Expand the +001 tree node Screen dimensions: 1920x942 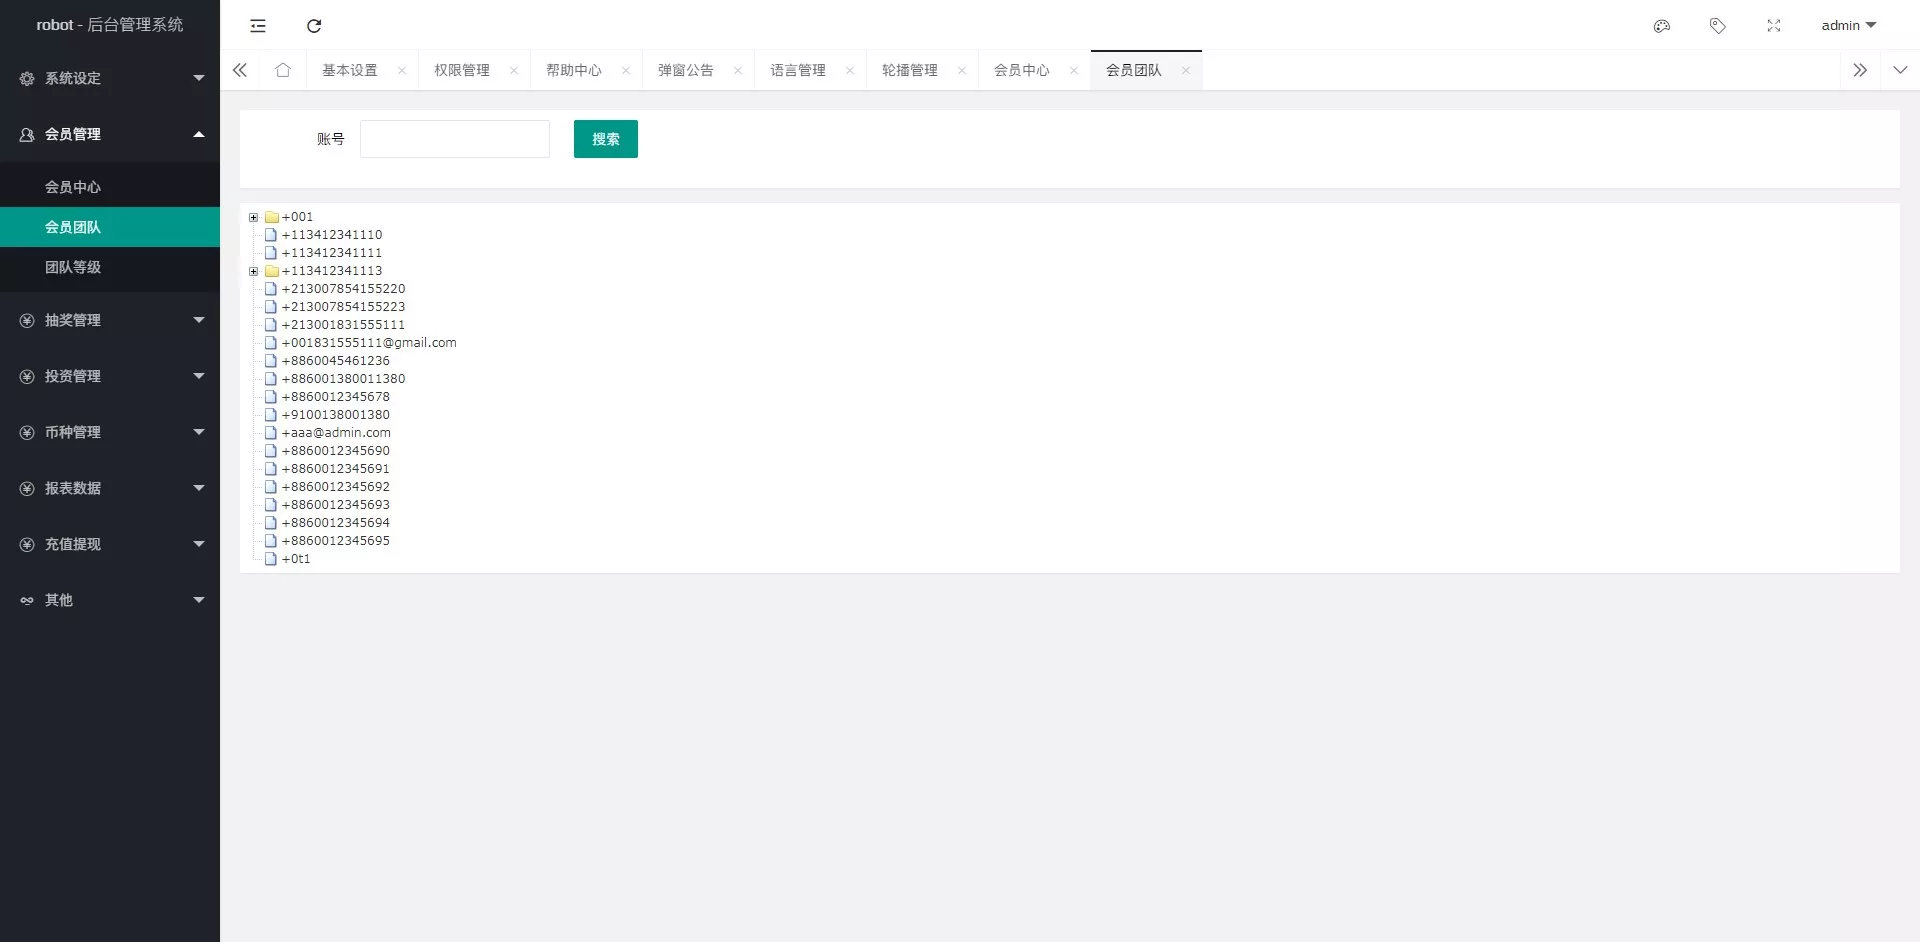(x=253, y=217)
